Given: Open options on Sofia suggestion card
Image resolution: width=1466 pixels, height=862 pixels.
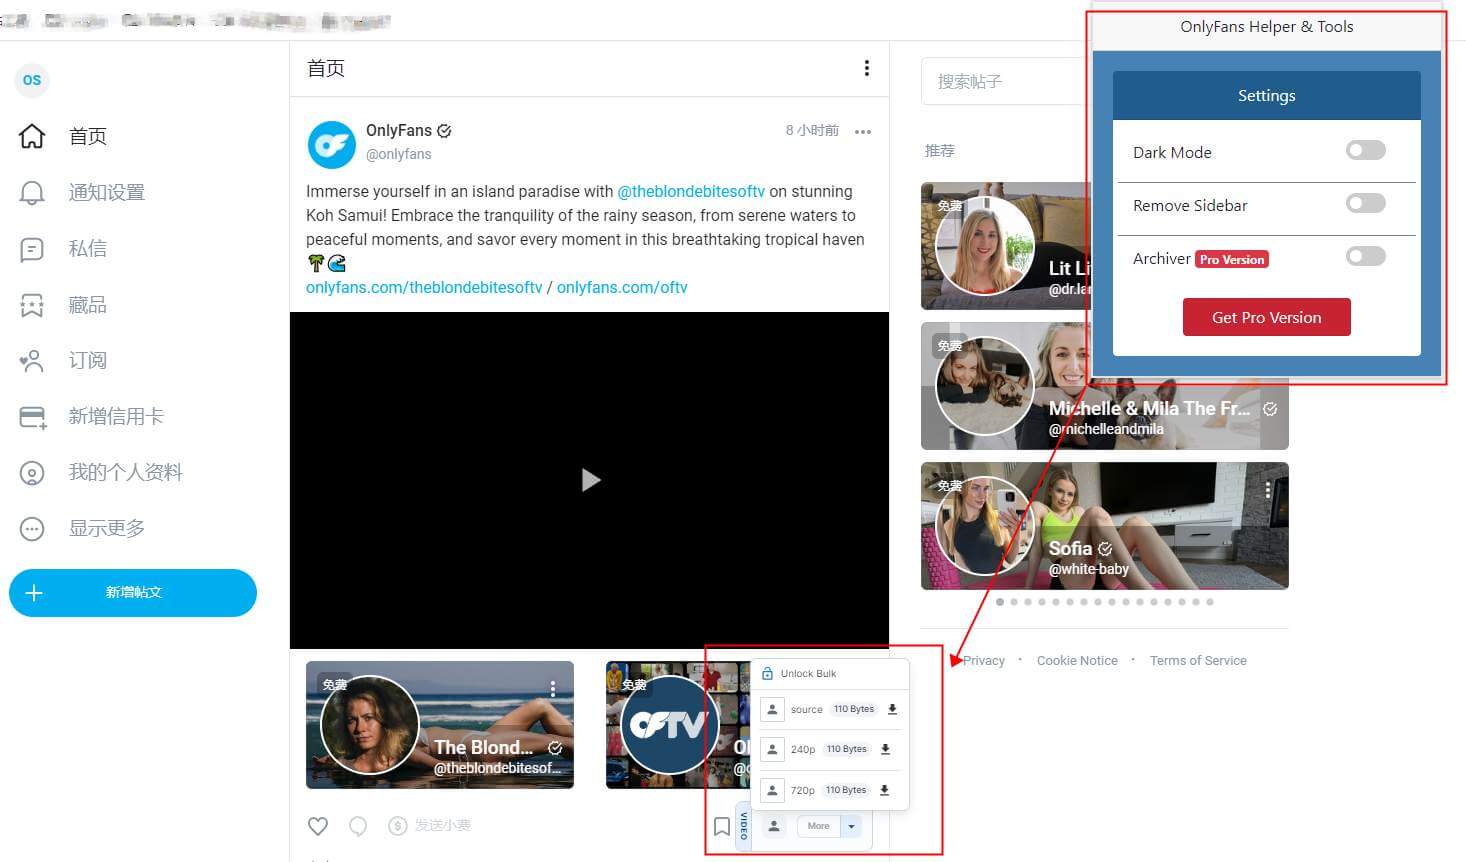Looking at the screenshot, I should coord(1268,490).
